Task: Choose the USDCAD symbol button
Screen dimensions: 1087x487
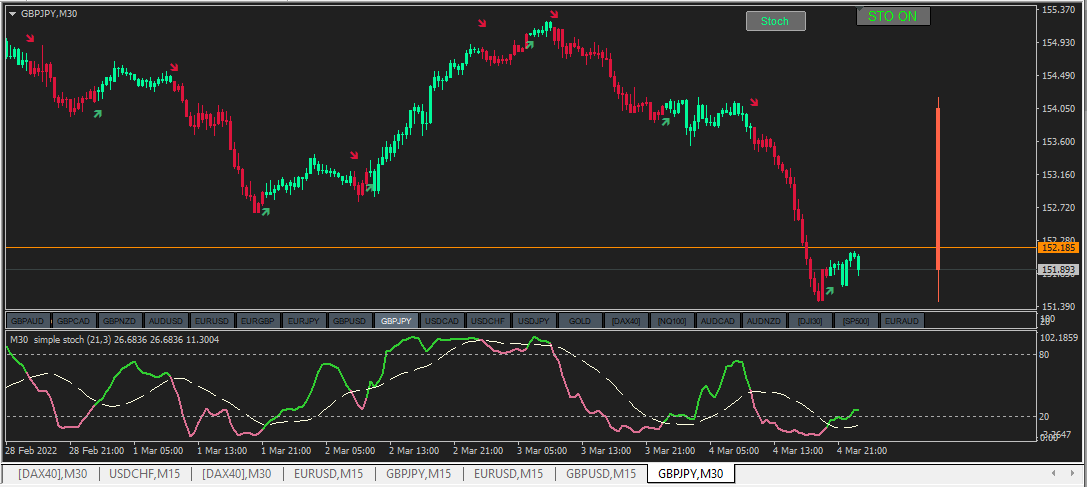Action: coord(442,321)
